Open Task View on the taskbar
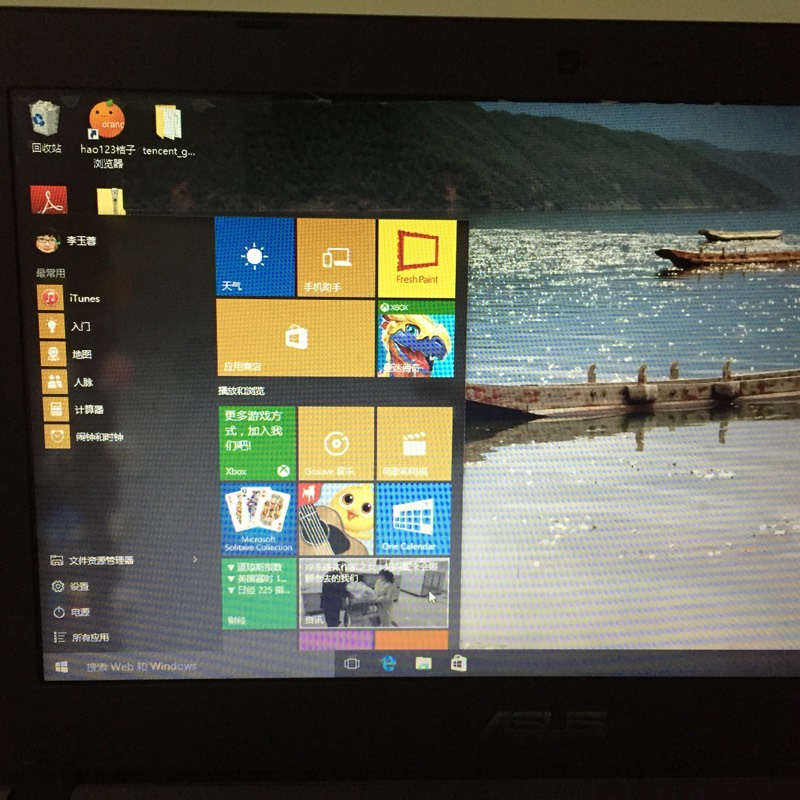This screenshot has width=800, height=800. (352, 663)
